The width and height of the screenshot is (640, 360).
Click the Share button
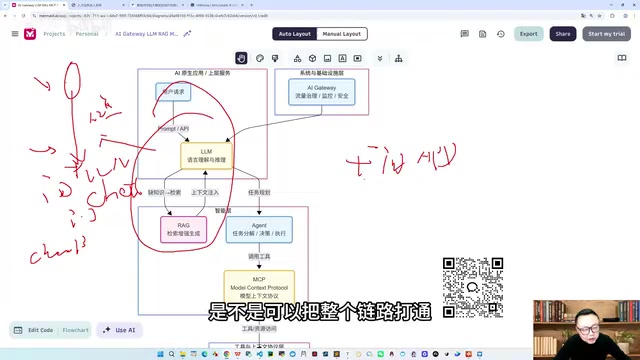(x=563, y=34)
